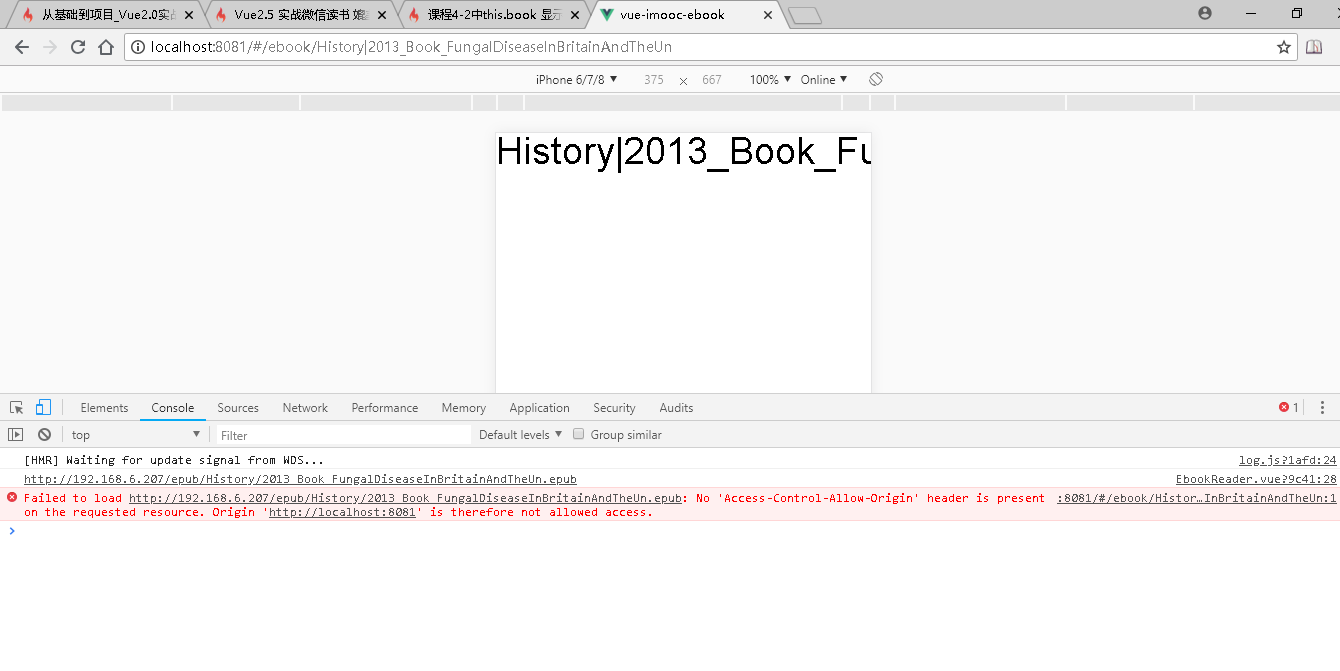
Task: Close the 从基础到项目_Vue2.0 tab
Action: [189, 15]
